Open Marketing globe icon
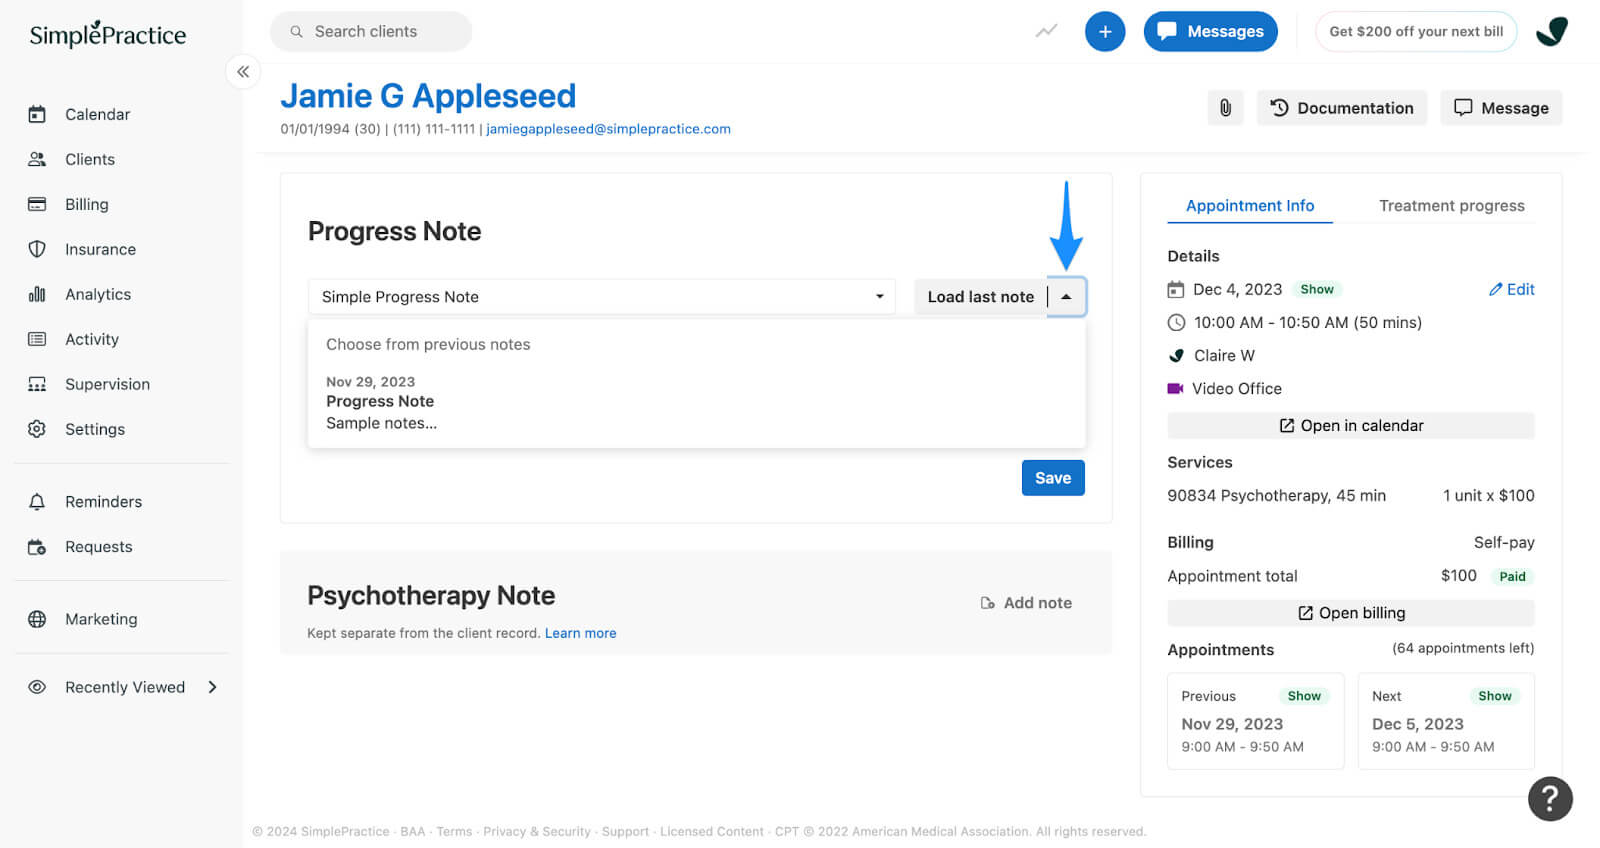The width and height of the screenshot is (1600, 848). [37, 619]
